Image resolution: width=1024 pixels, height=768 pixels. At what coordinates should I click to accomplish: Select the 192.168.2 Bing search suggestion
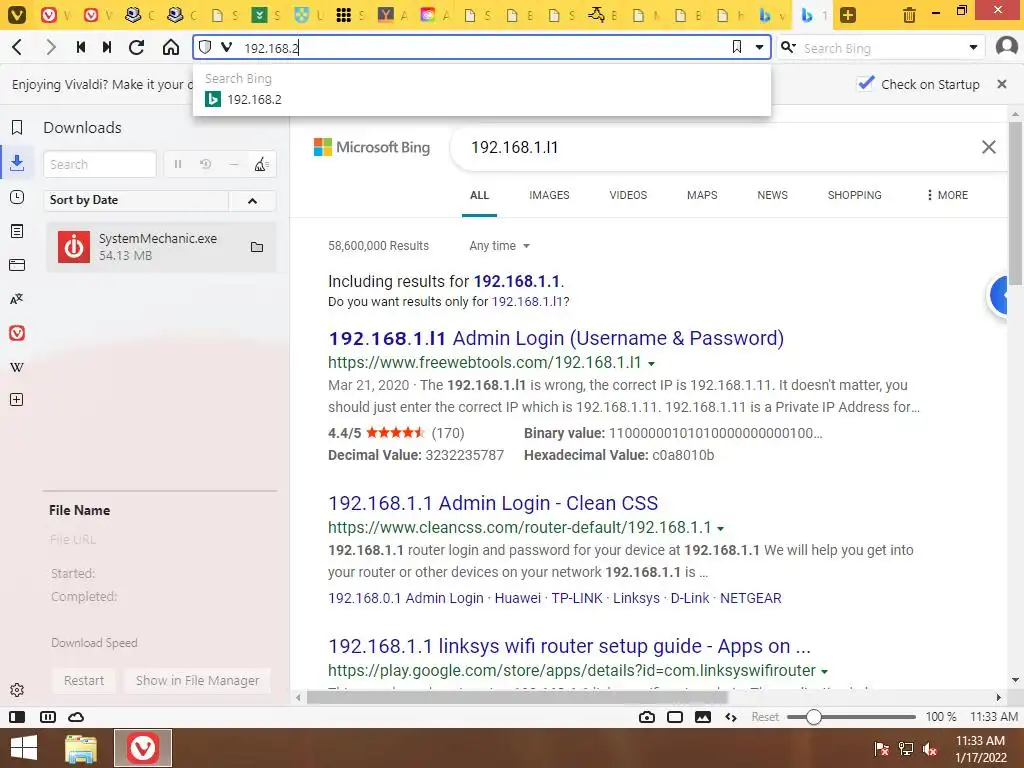[x=482, y=99]
